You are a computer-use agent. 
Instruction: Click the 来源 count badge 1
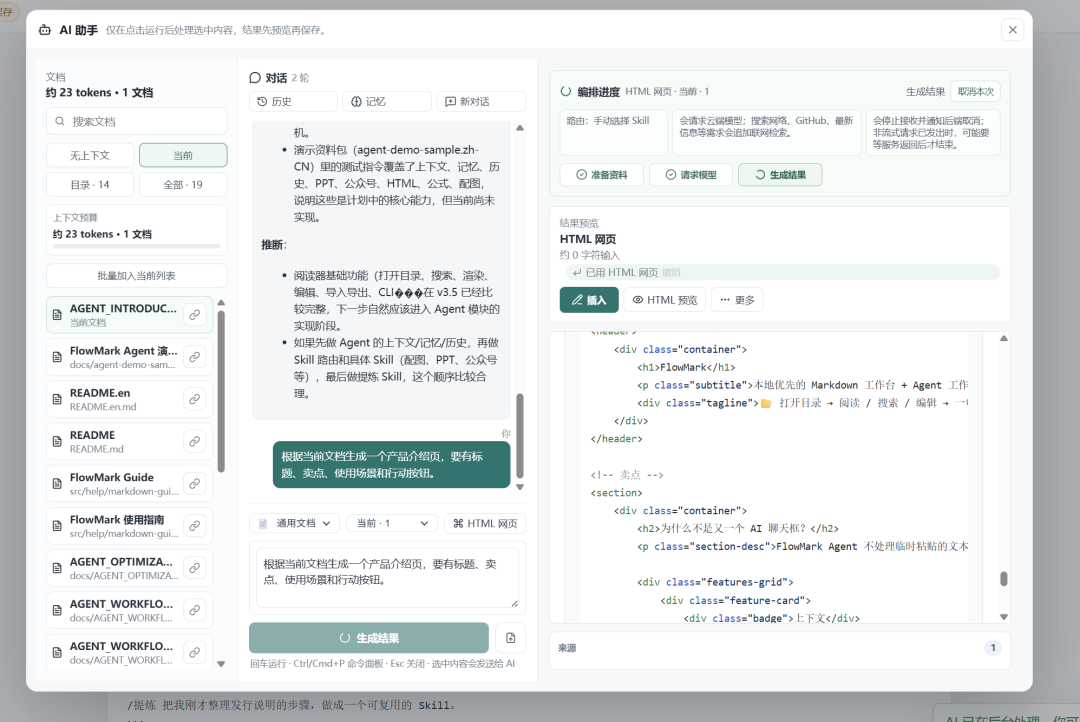click(993, 648)
